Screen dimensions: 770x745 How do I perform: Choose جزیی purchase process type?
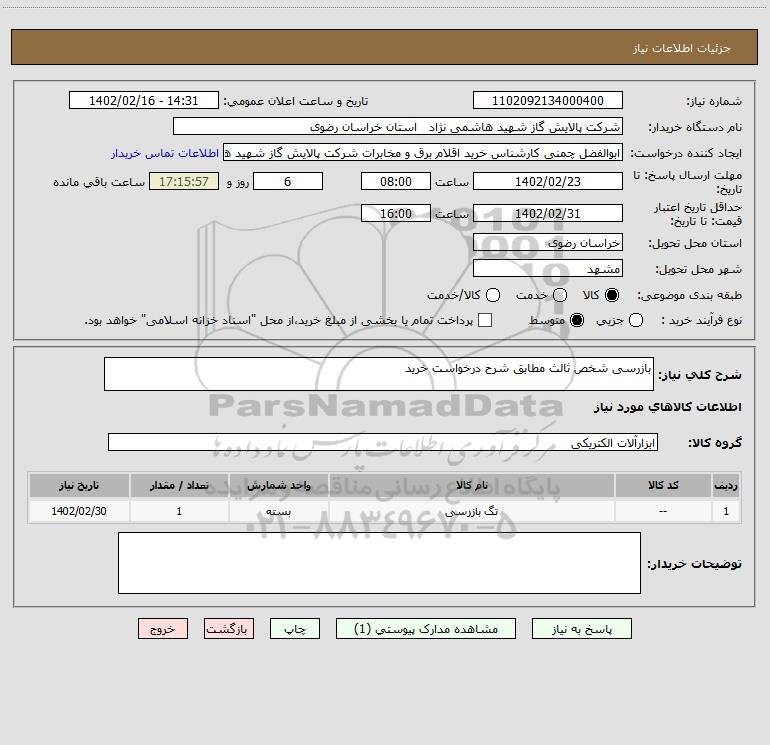[x=635, y=320]
